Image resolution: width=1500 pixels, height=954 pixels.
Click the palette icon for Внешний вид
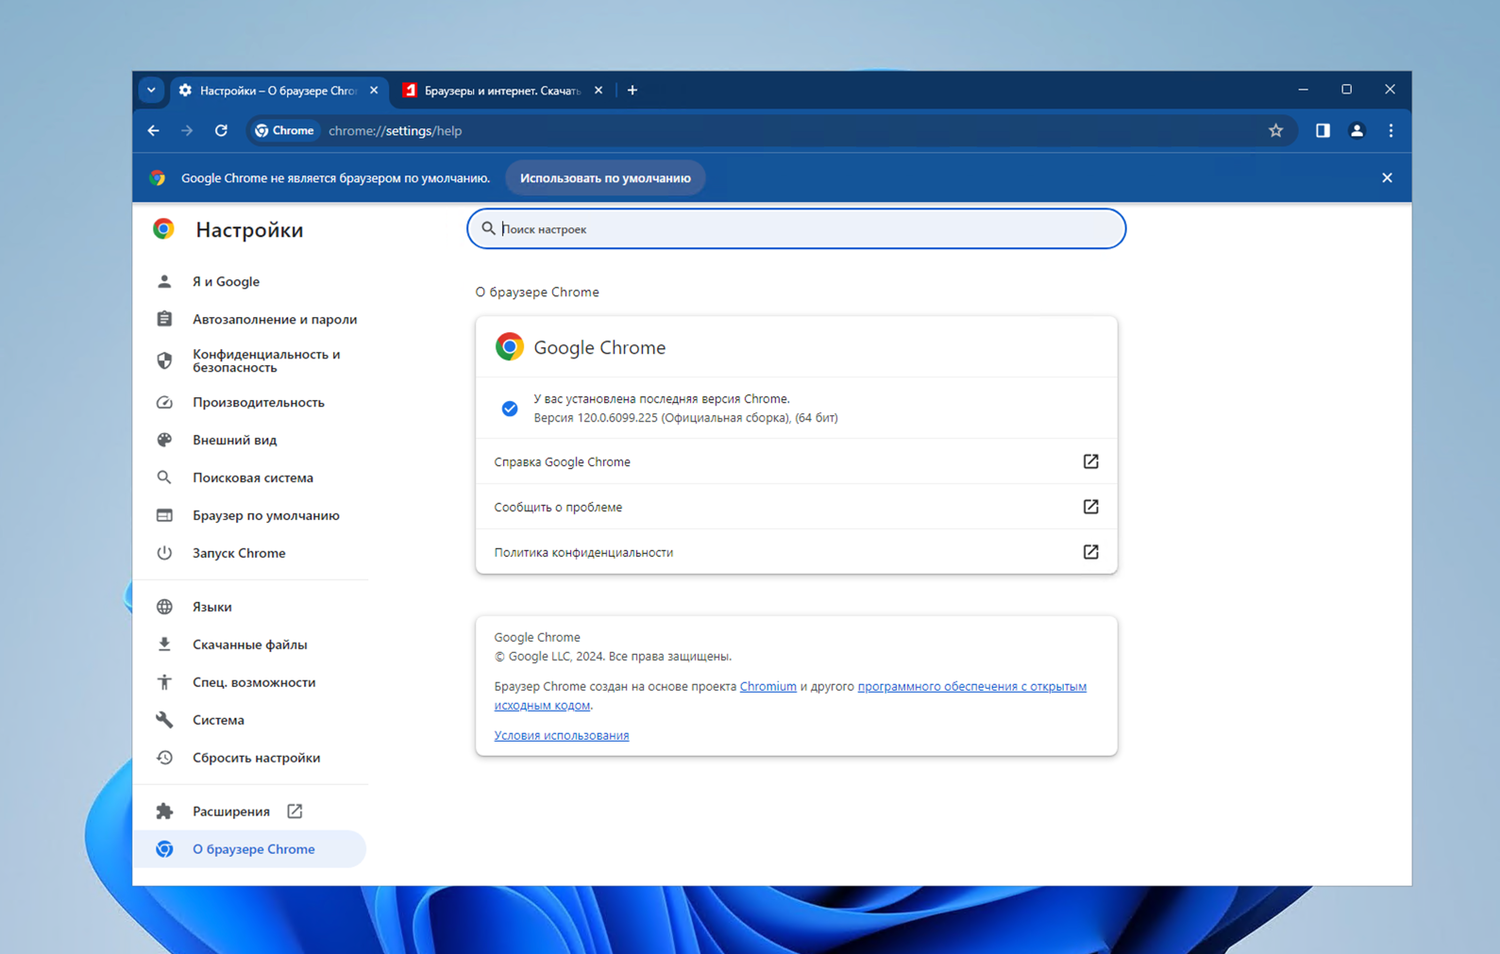coord(165,440)
